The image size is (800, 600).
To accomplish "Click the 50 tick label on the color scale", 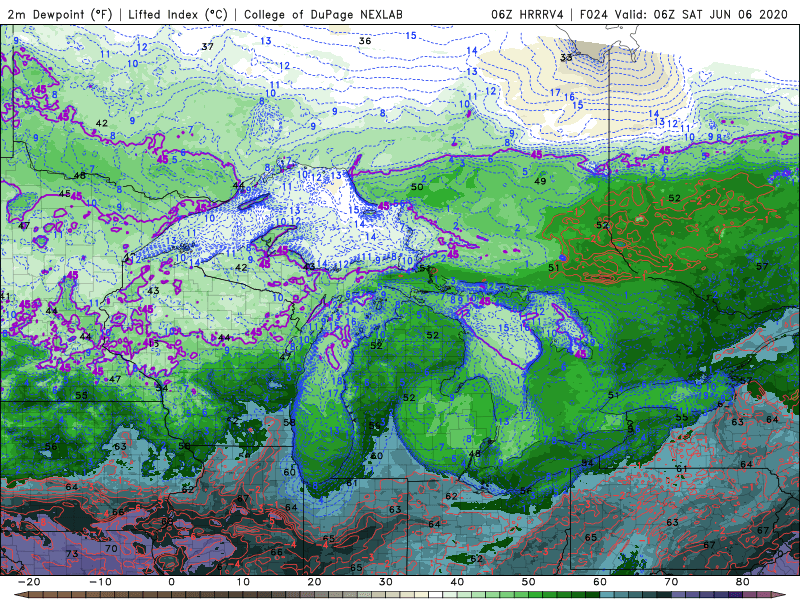I will [x=529, y=582].
